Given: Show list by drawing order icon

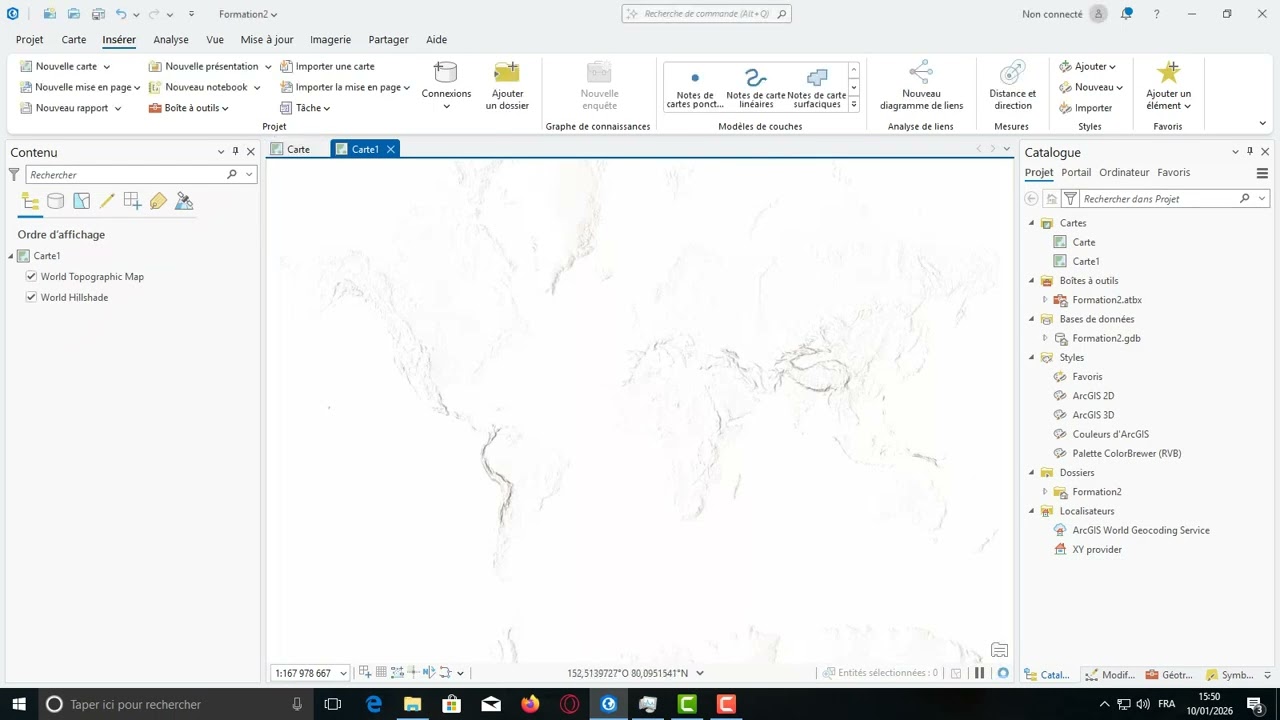Looking at the screenshot, I should coord(30,201).
